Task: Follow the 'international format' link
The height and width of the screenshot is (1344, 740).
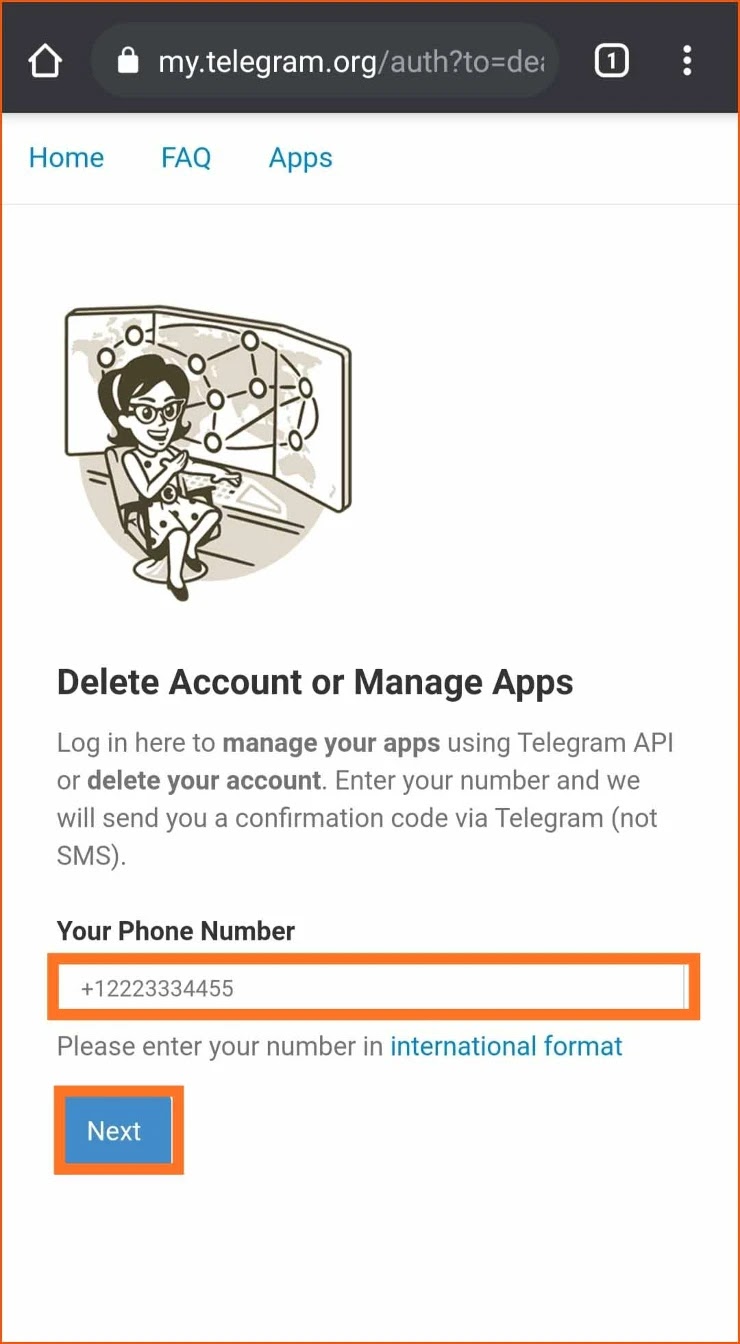Action: click(506, 1046)
